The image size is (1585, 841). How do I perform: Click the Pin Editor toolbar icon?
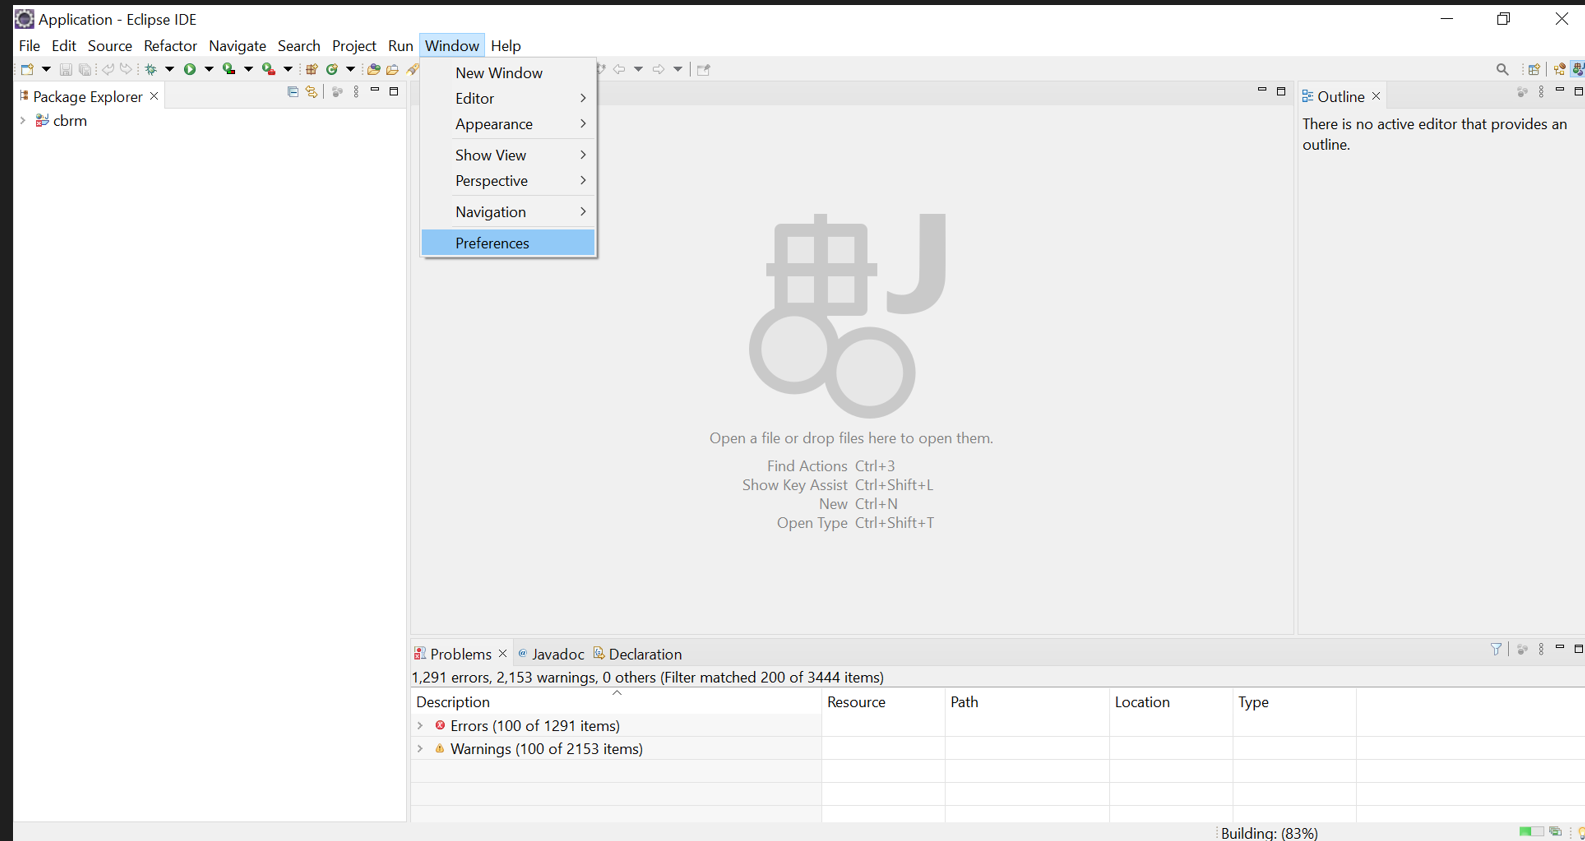click(x=704, y=69)
